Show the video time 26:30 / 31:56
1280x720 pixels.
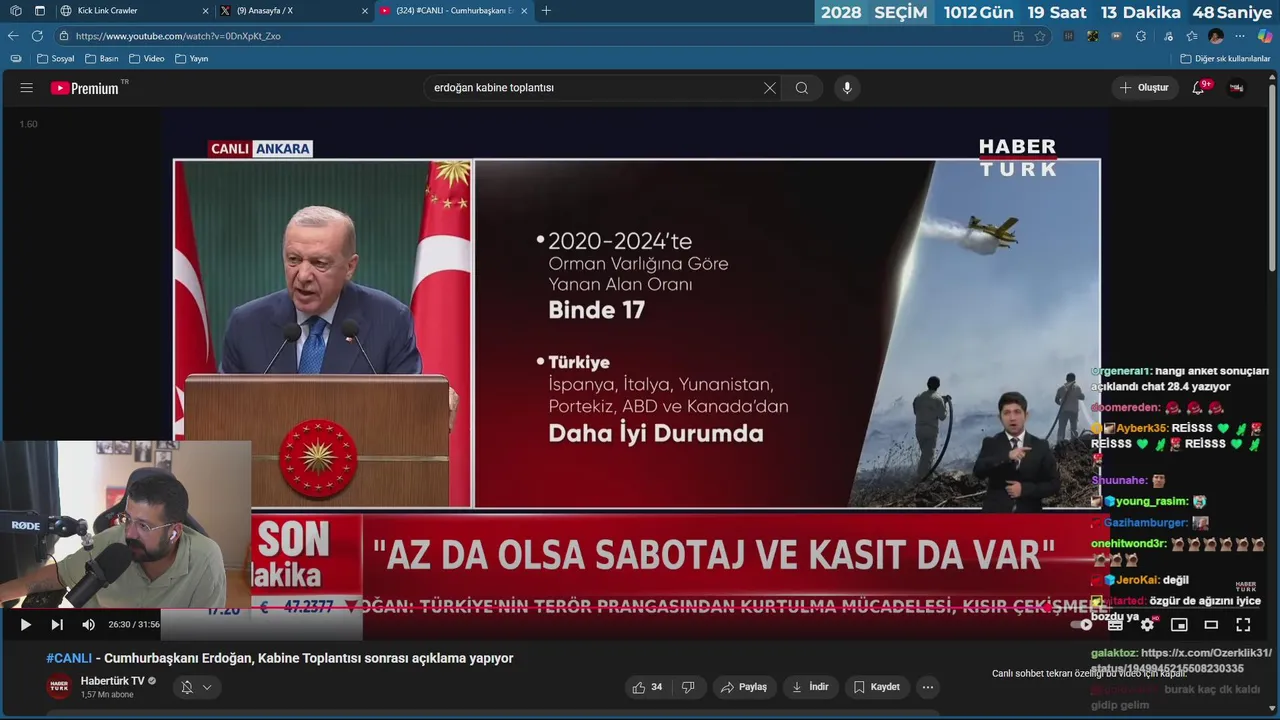pyautogui.click(x=134, y=625)
